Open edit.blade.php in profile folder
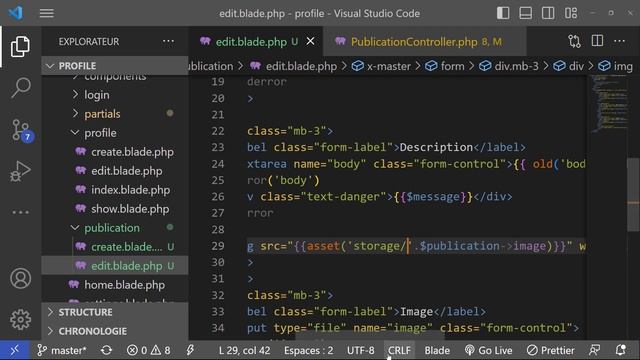Image resolution: width=640 pixels, height=360 pixels. [x=114, y=171]
